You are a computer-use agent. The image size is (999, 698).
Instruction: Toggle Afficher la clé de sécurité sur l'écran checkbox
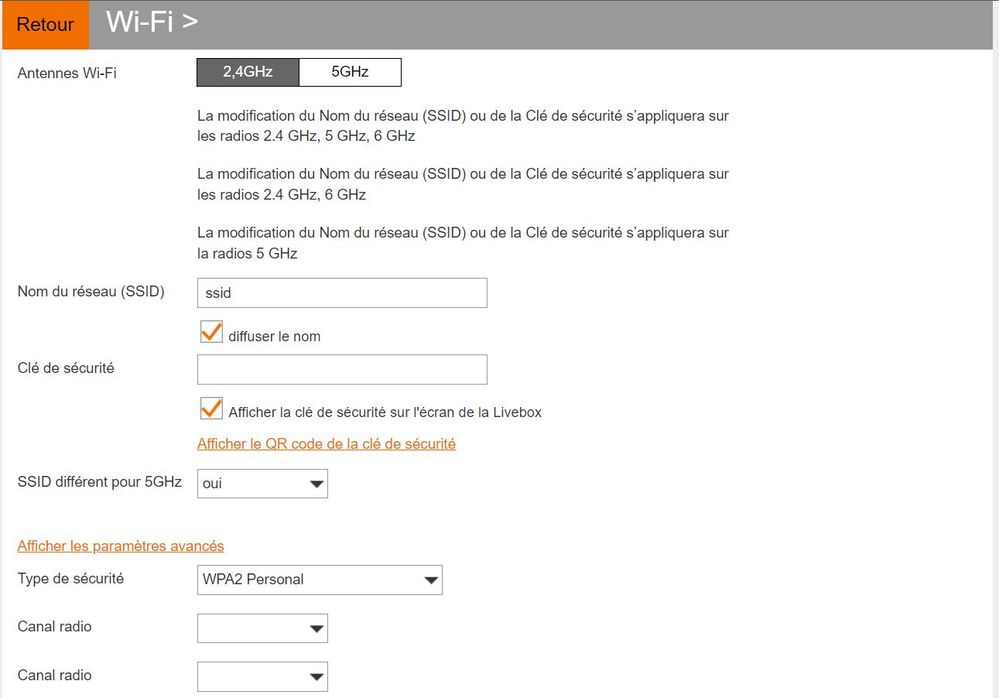pos(212,409)
